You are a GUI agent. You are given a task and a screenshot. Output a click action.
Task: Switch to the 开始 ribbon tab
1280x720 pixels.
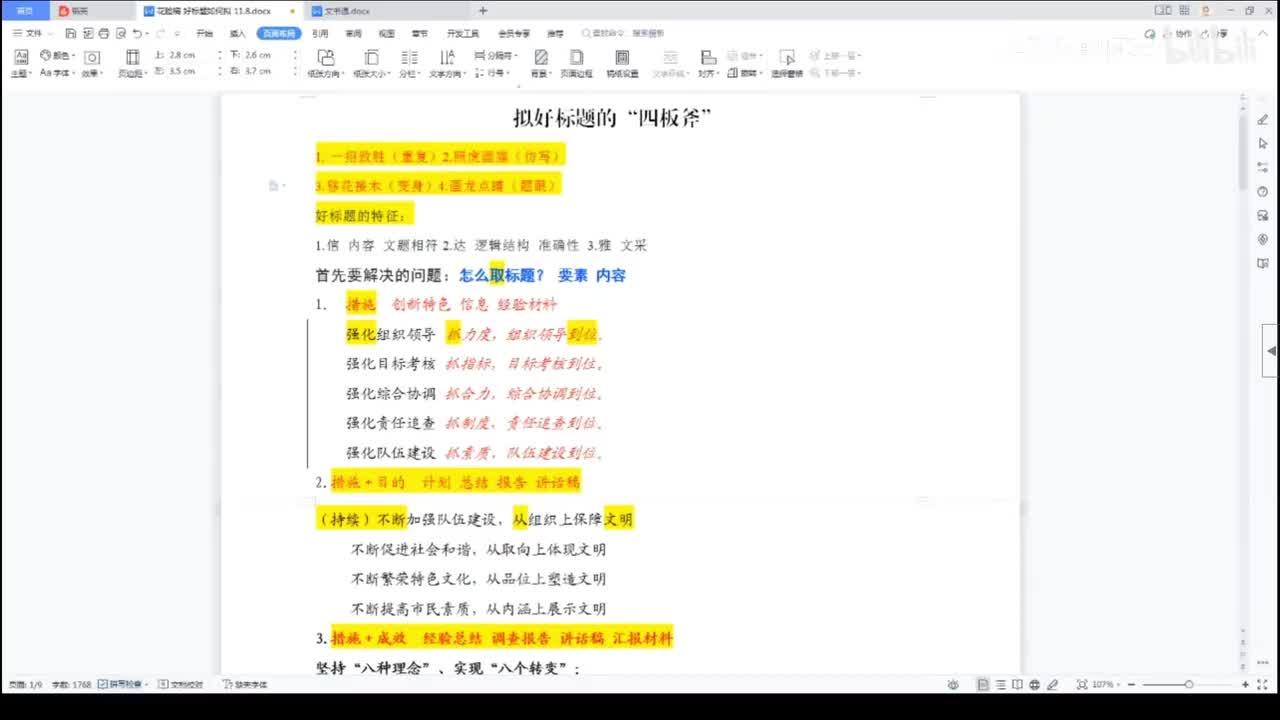(x=204, y=33)
